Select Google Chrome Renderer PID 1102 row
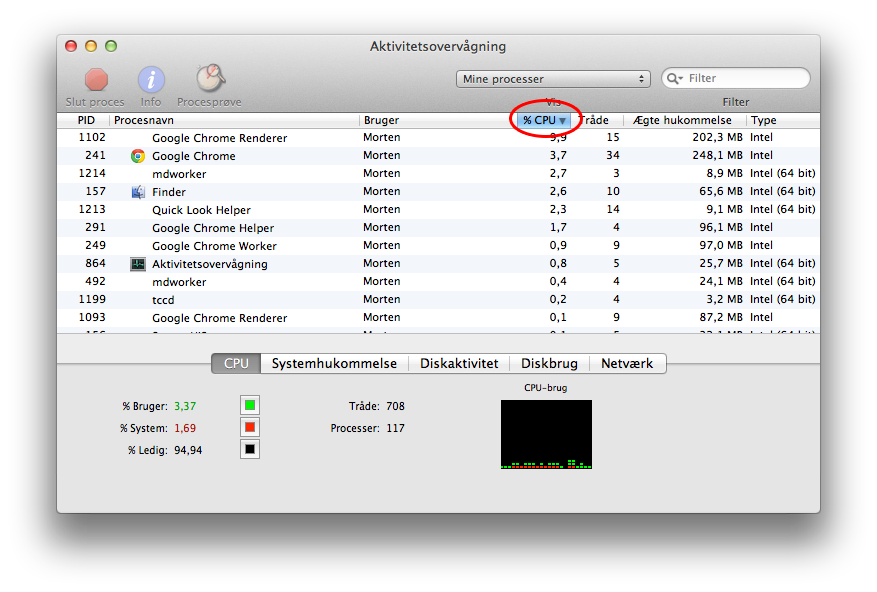Screen dimensions: 877x592 point(438,138)
